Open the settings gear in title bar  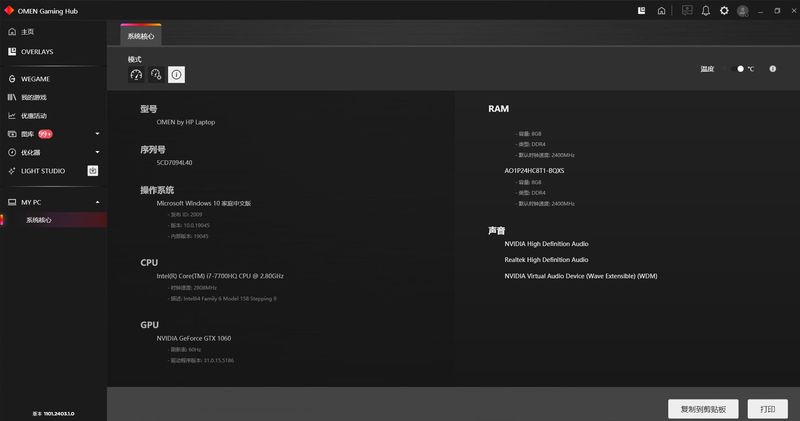[x=723, y=10]
